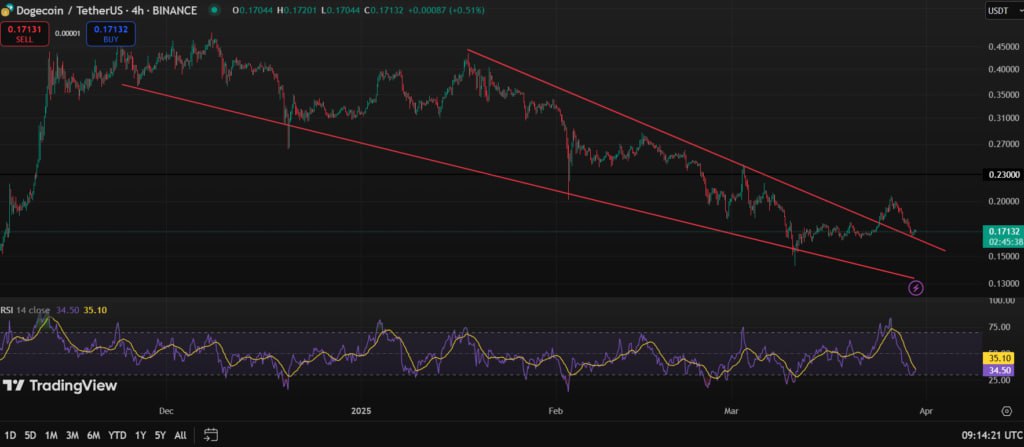Click the purple lightning bolt icon

916,287
